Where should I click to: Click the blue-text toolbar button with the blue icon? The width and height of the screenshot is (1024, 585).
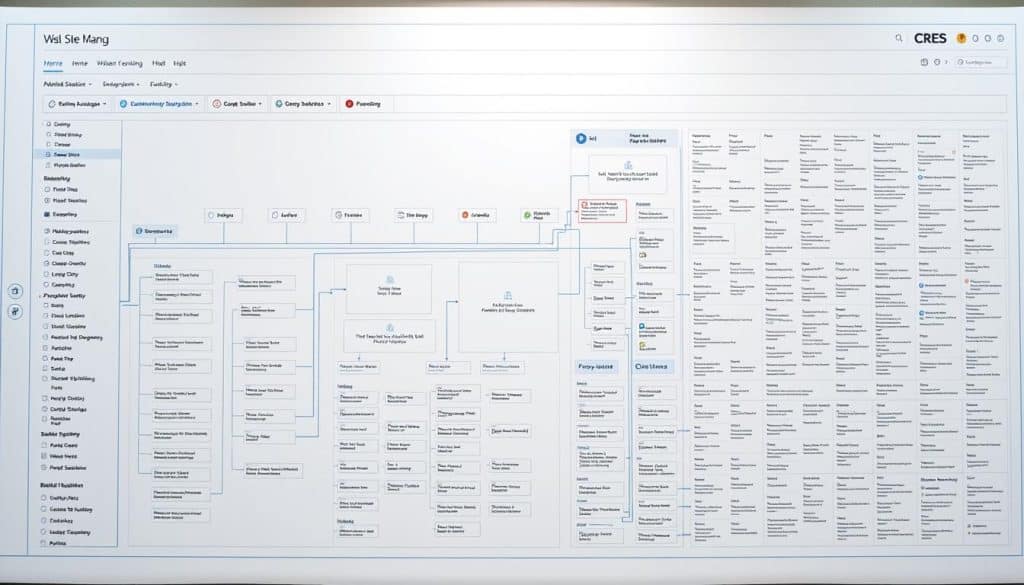[159, 104]
